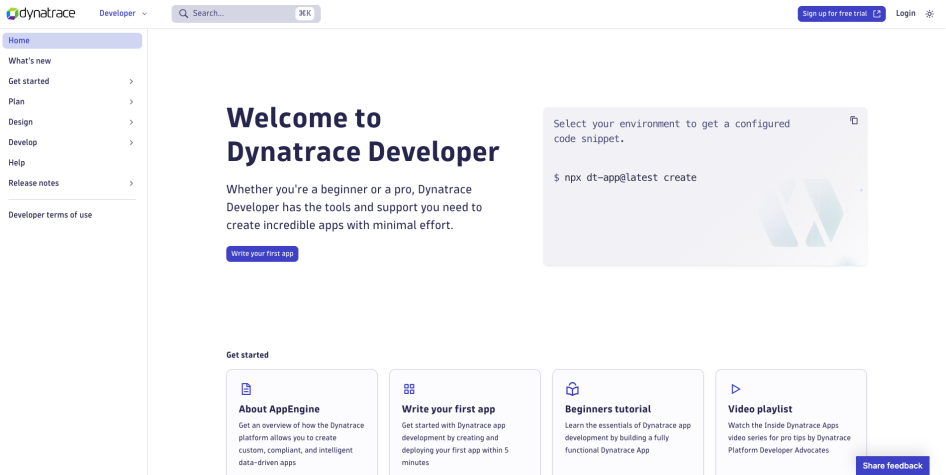Open the Write your first app card title
The height and width of the screenshot is (475, 946).
[448, 409]
